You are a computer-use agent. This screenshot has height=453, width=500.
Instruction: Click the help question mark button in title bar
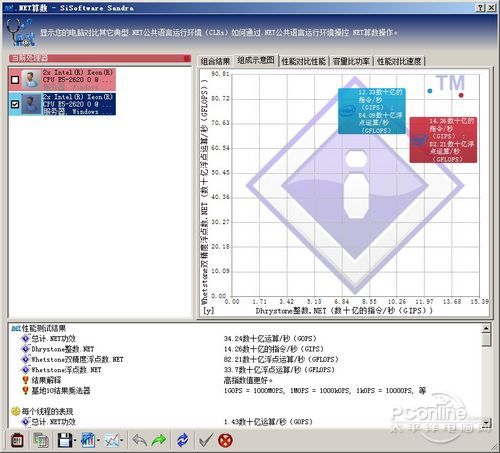(480, 8)
